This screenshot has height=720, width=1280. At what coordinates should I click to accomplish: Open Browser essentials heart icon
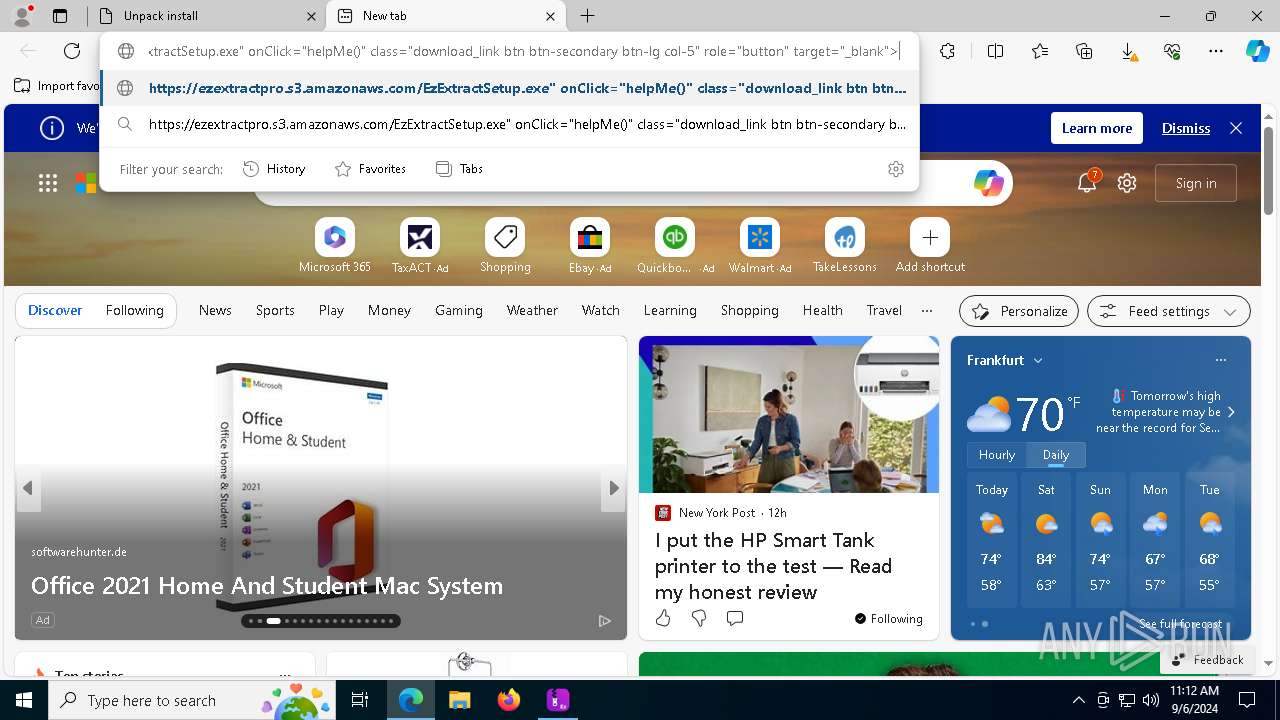click(x=1172, y=51)
